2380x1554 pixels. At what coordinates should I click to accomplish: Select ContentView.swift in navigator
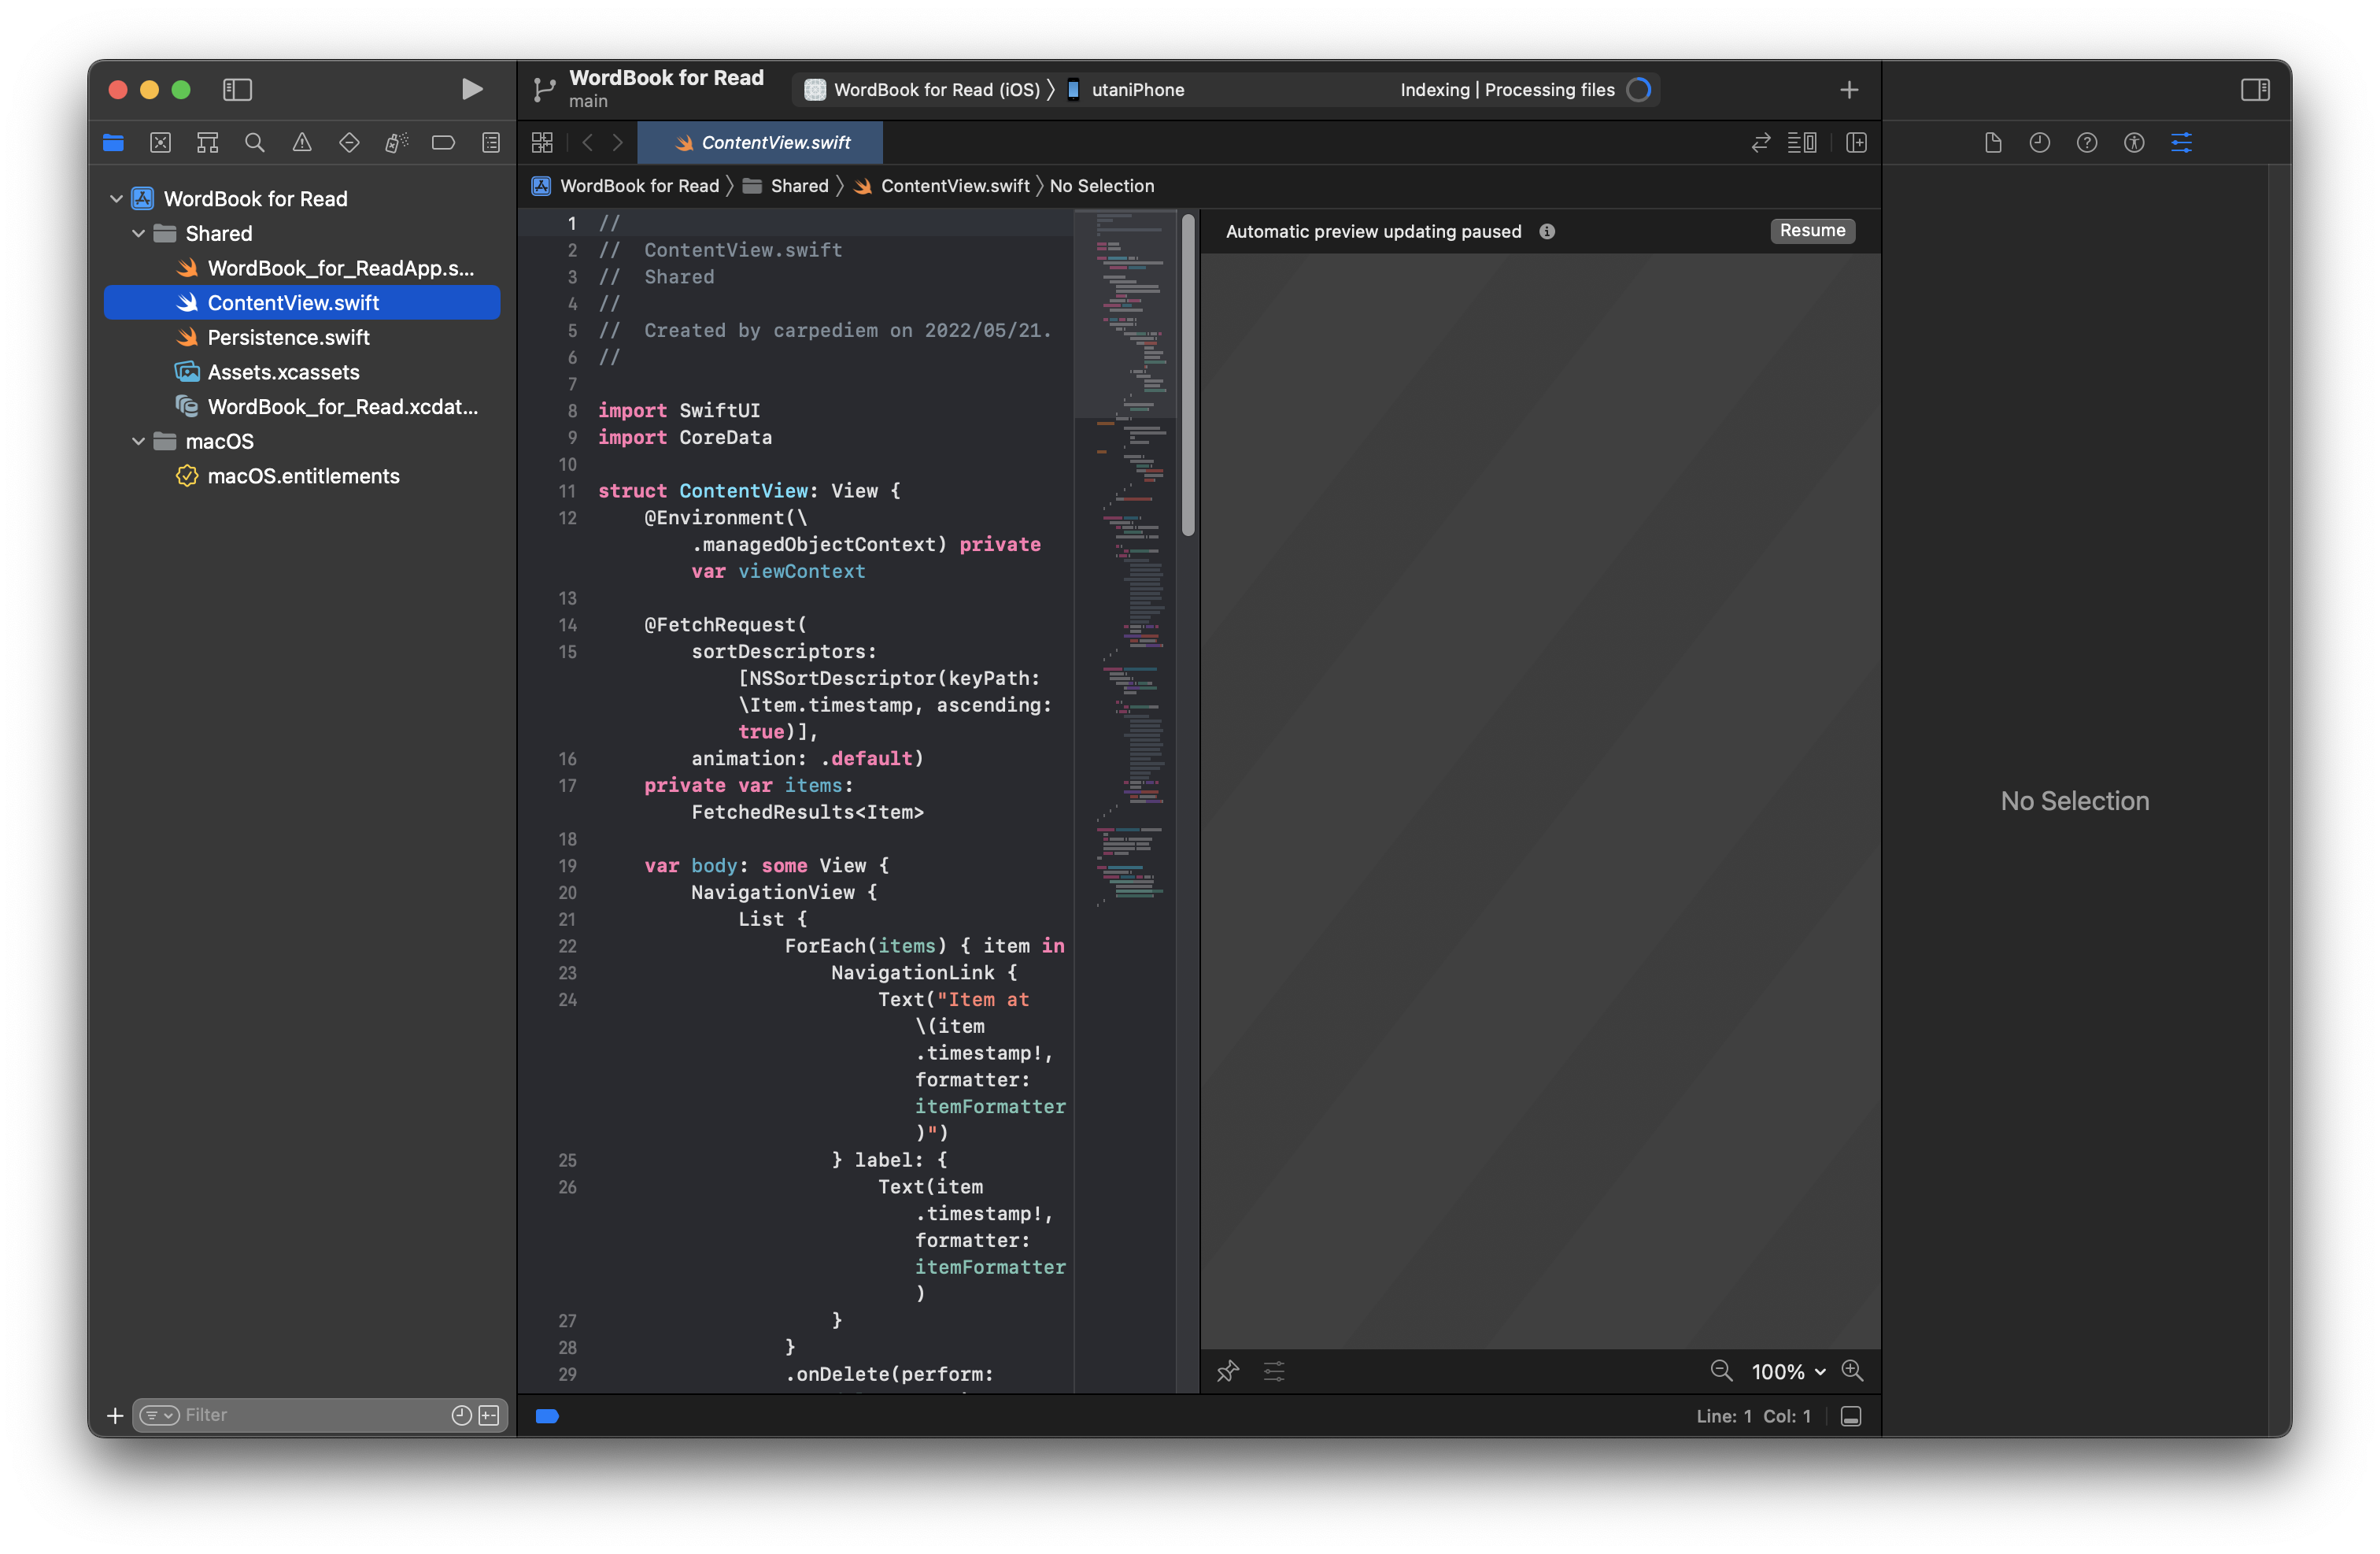(x=302, y=303)
